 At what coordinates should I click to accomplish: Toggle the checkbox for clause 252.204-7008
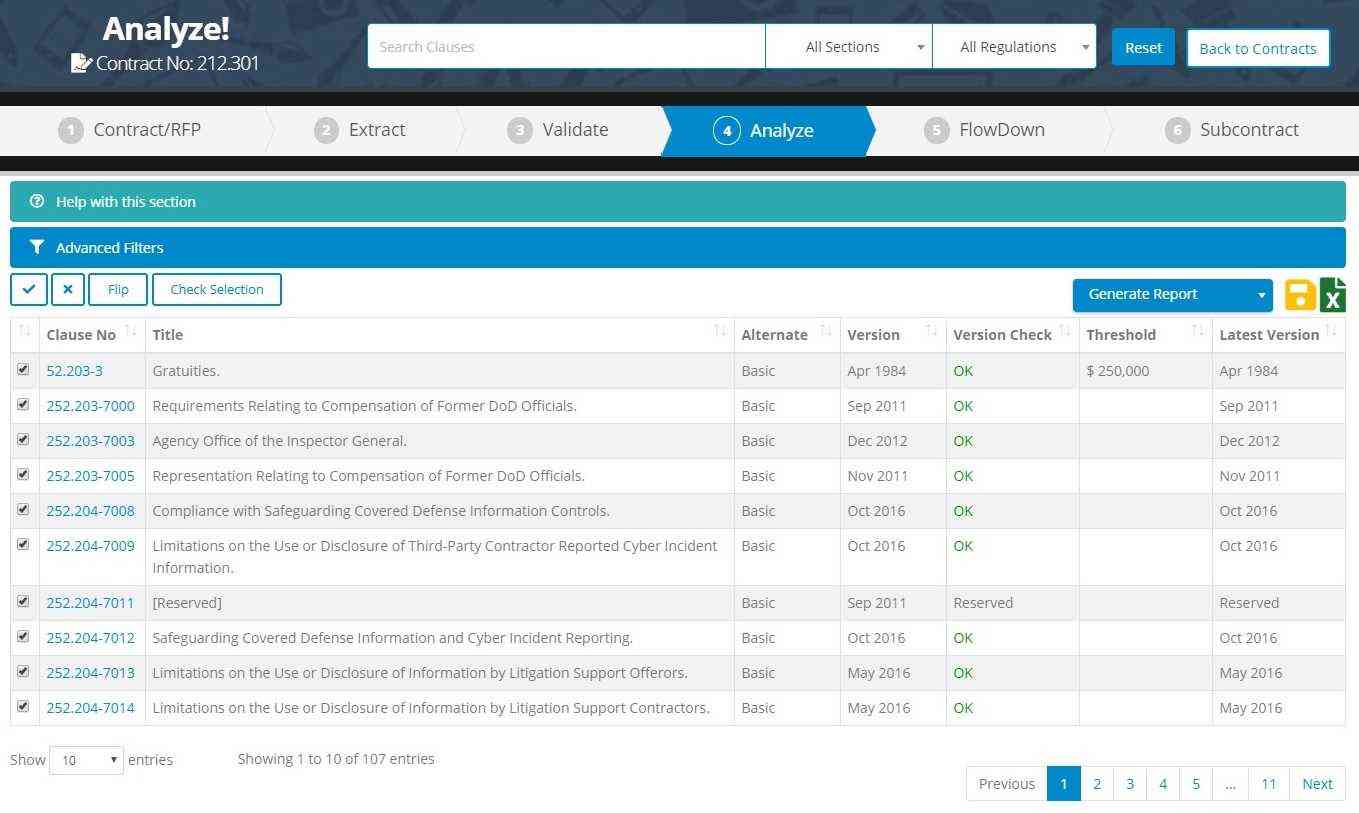23,509
